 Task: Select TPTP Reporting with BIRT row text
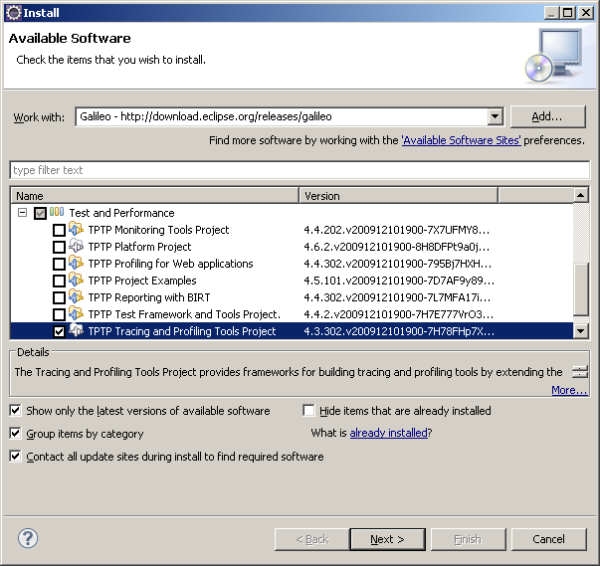149,297
